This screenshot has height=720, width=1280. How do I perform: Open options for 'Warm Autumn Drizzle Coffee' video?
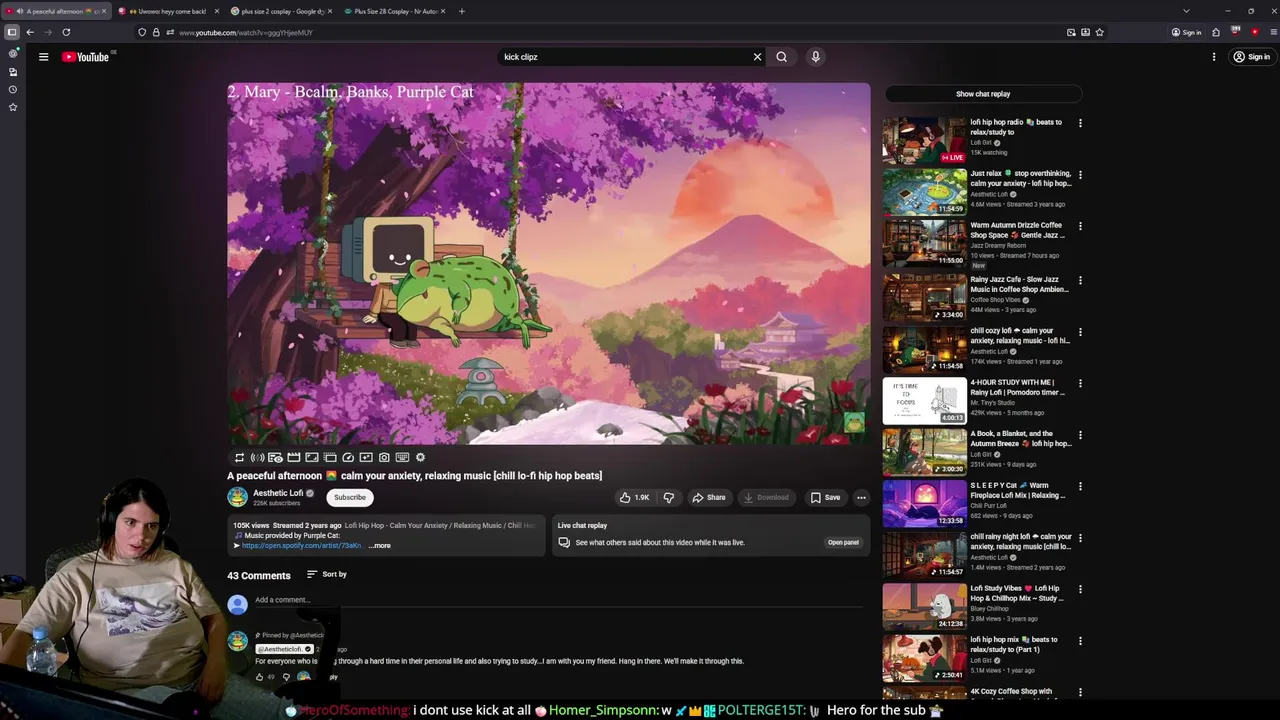[x=1080, y=226]
